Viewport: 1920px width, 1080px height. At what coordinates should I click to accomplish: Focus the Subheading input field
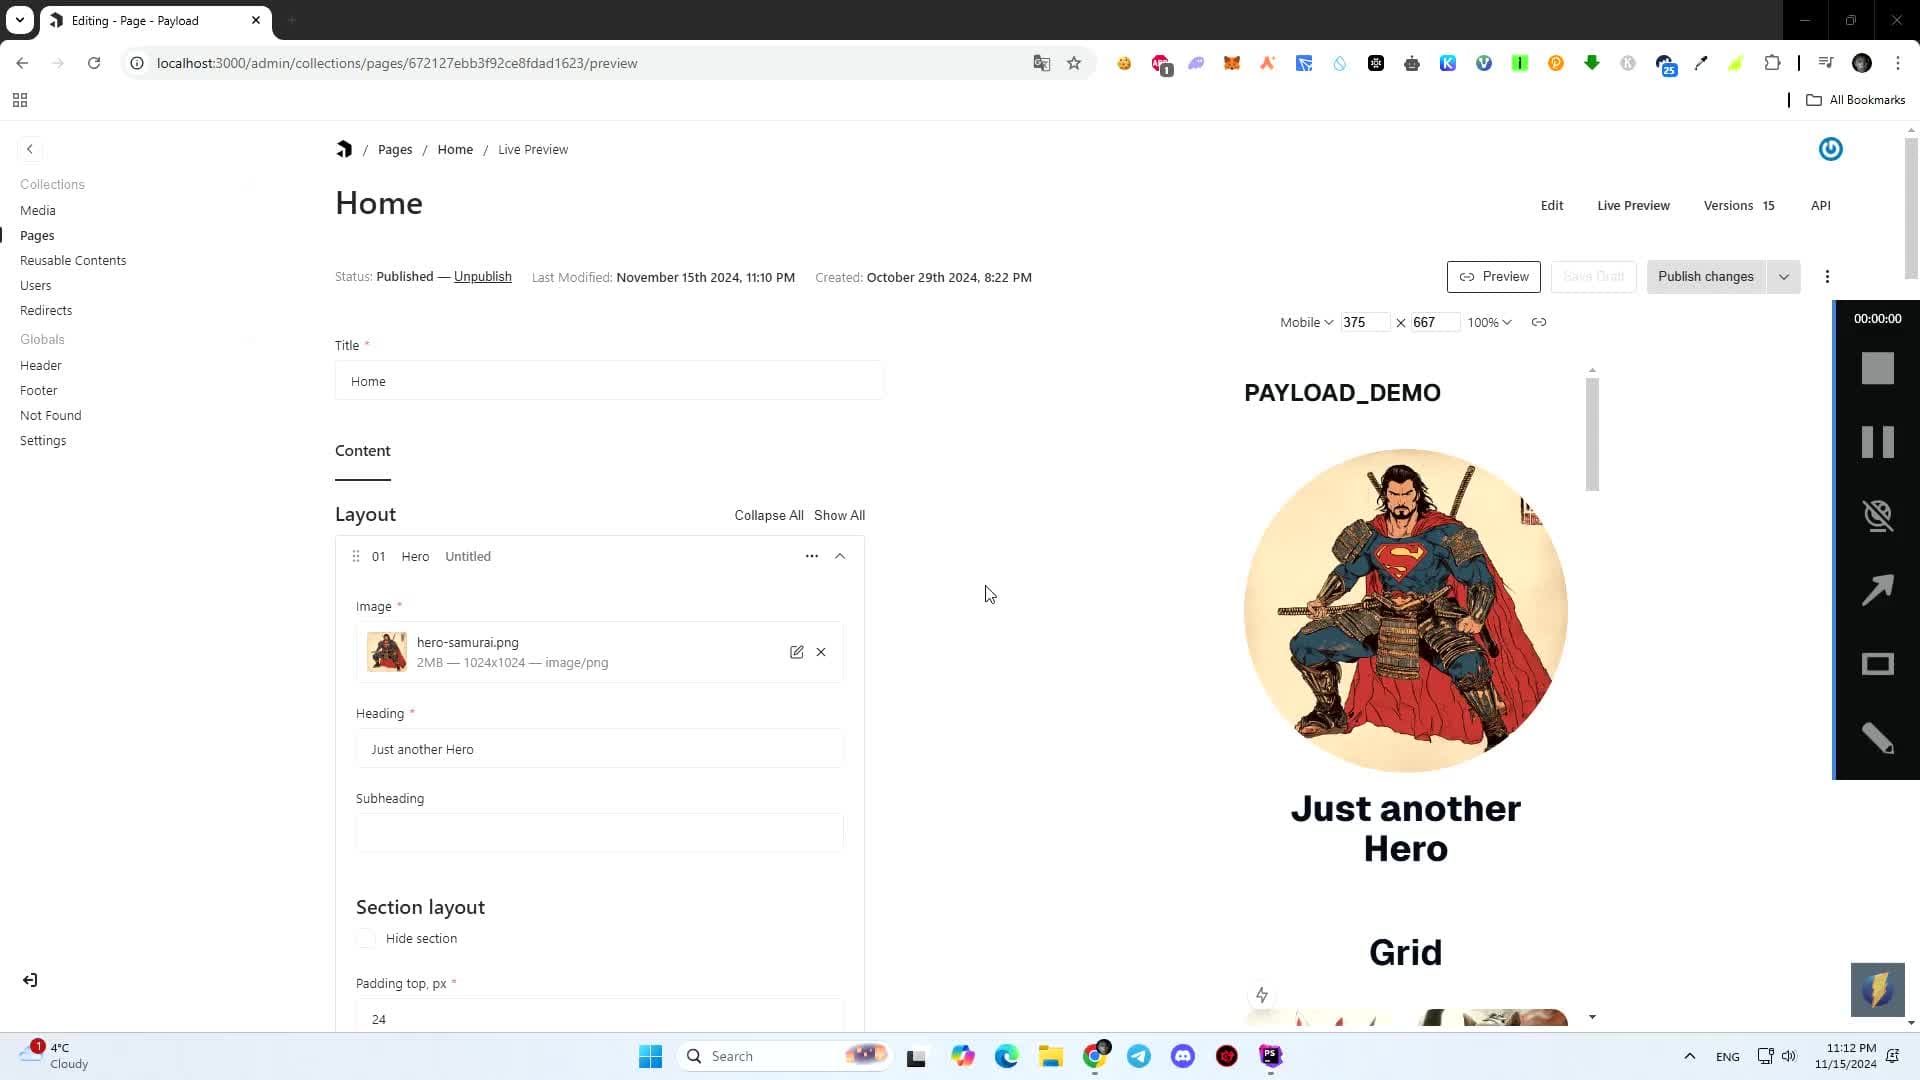(599, 833)
